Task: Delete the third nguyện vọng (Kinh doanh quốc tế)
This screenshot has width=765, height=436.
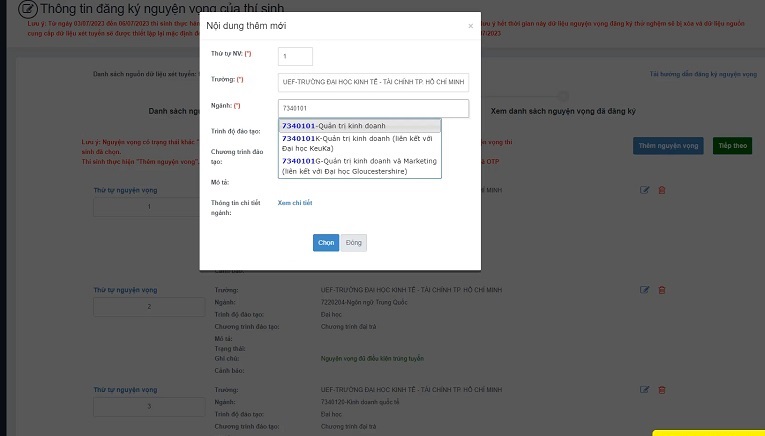Action: click(661, 389)
